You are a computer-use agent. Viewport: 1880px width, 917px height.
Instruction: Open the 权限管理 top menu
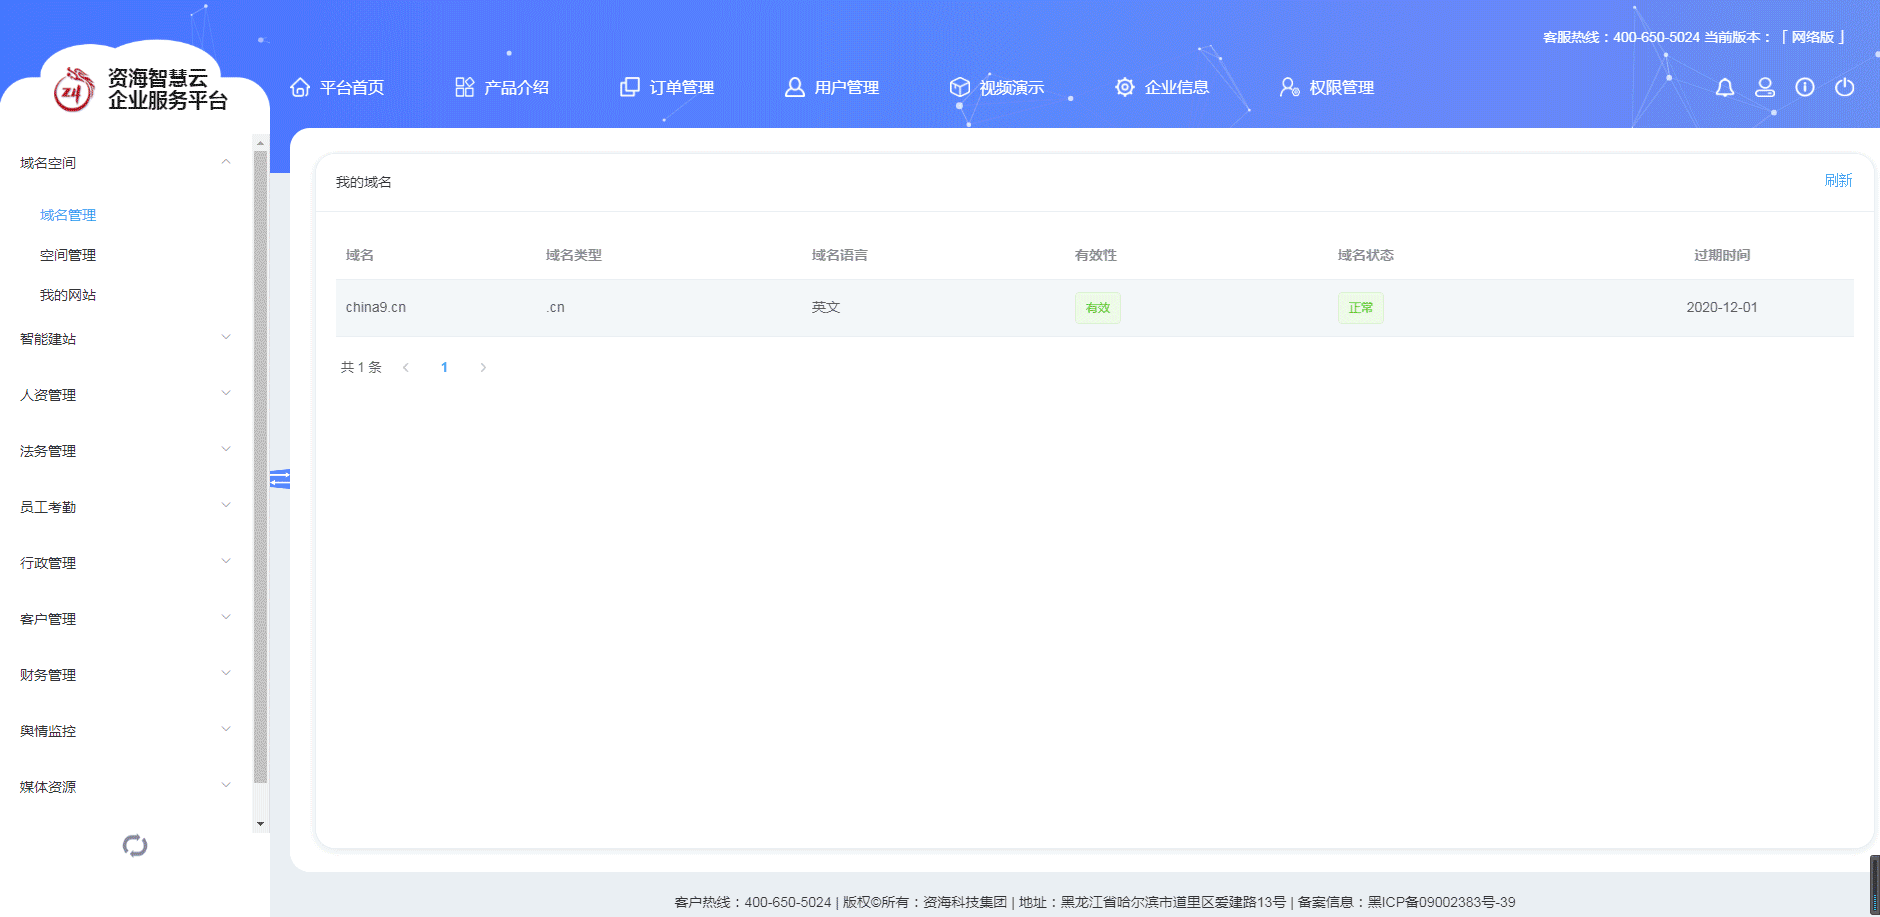pos(1328,88)
